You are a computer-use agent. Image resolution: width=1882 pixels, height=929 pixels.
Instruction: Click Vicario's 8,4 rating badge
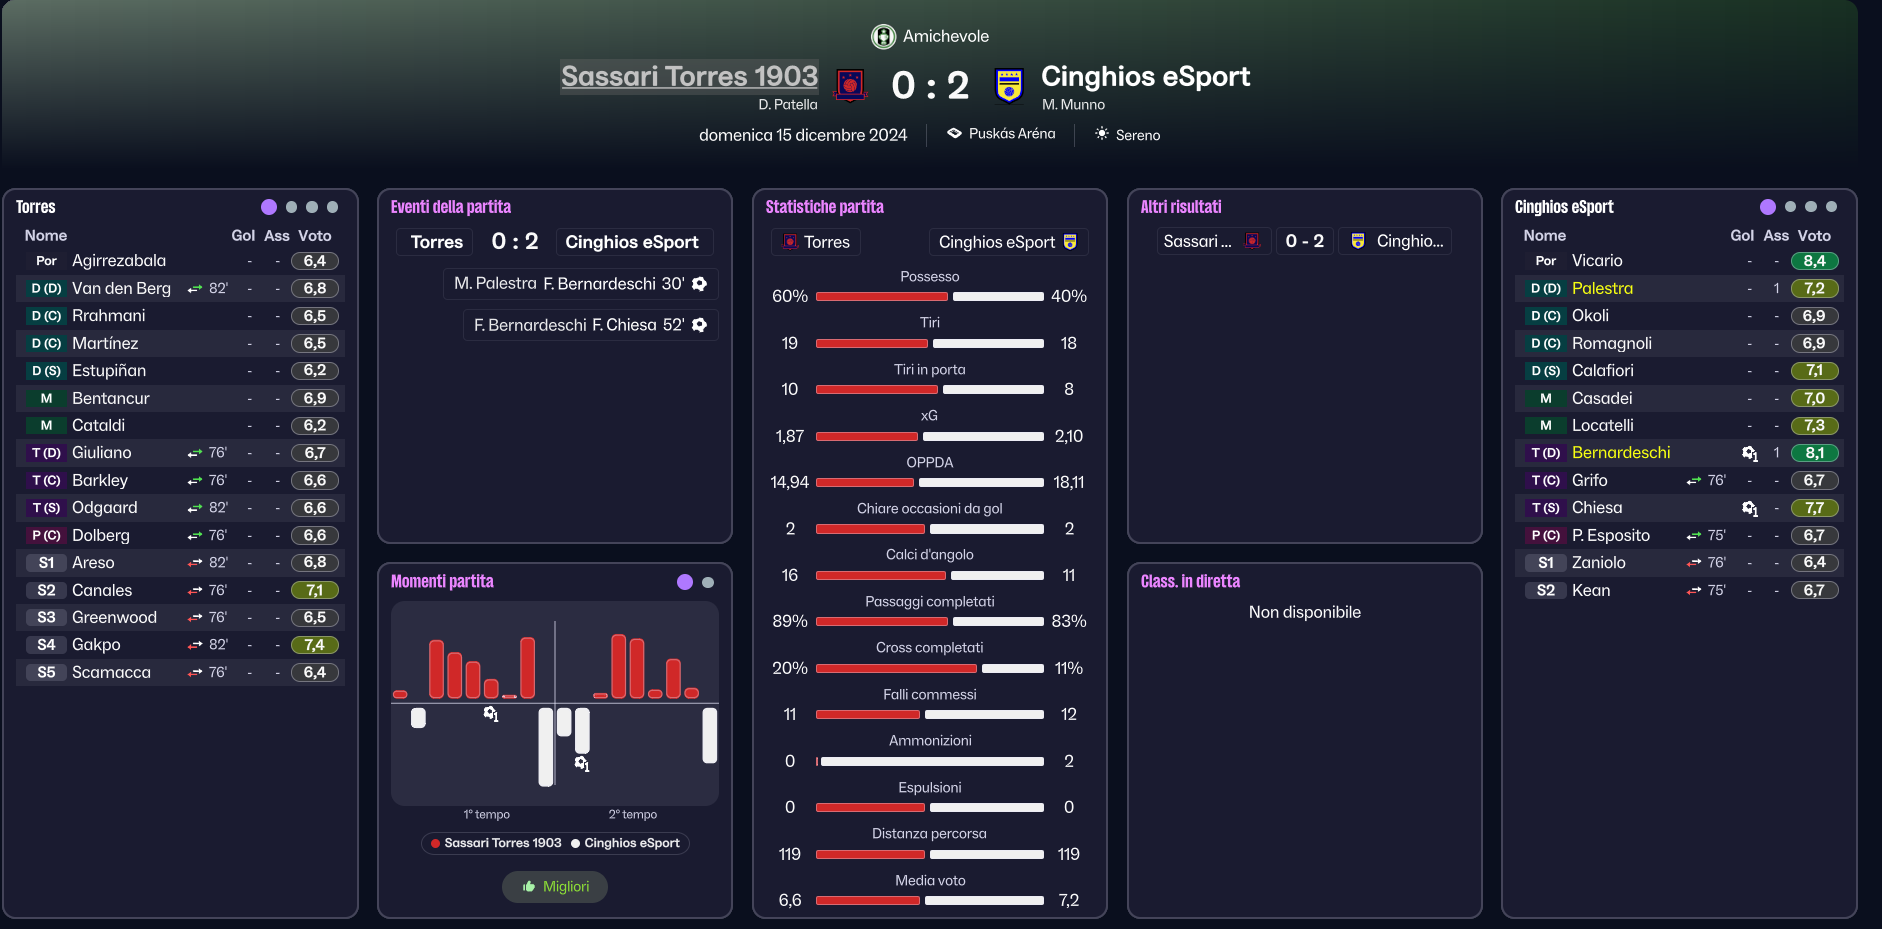(x=1815, y=261)
